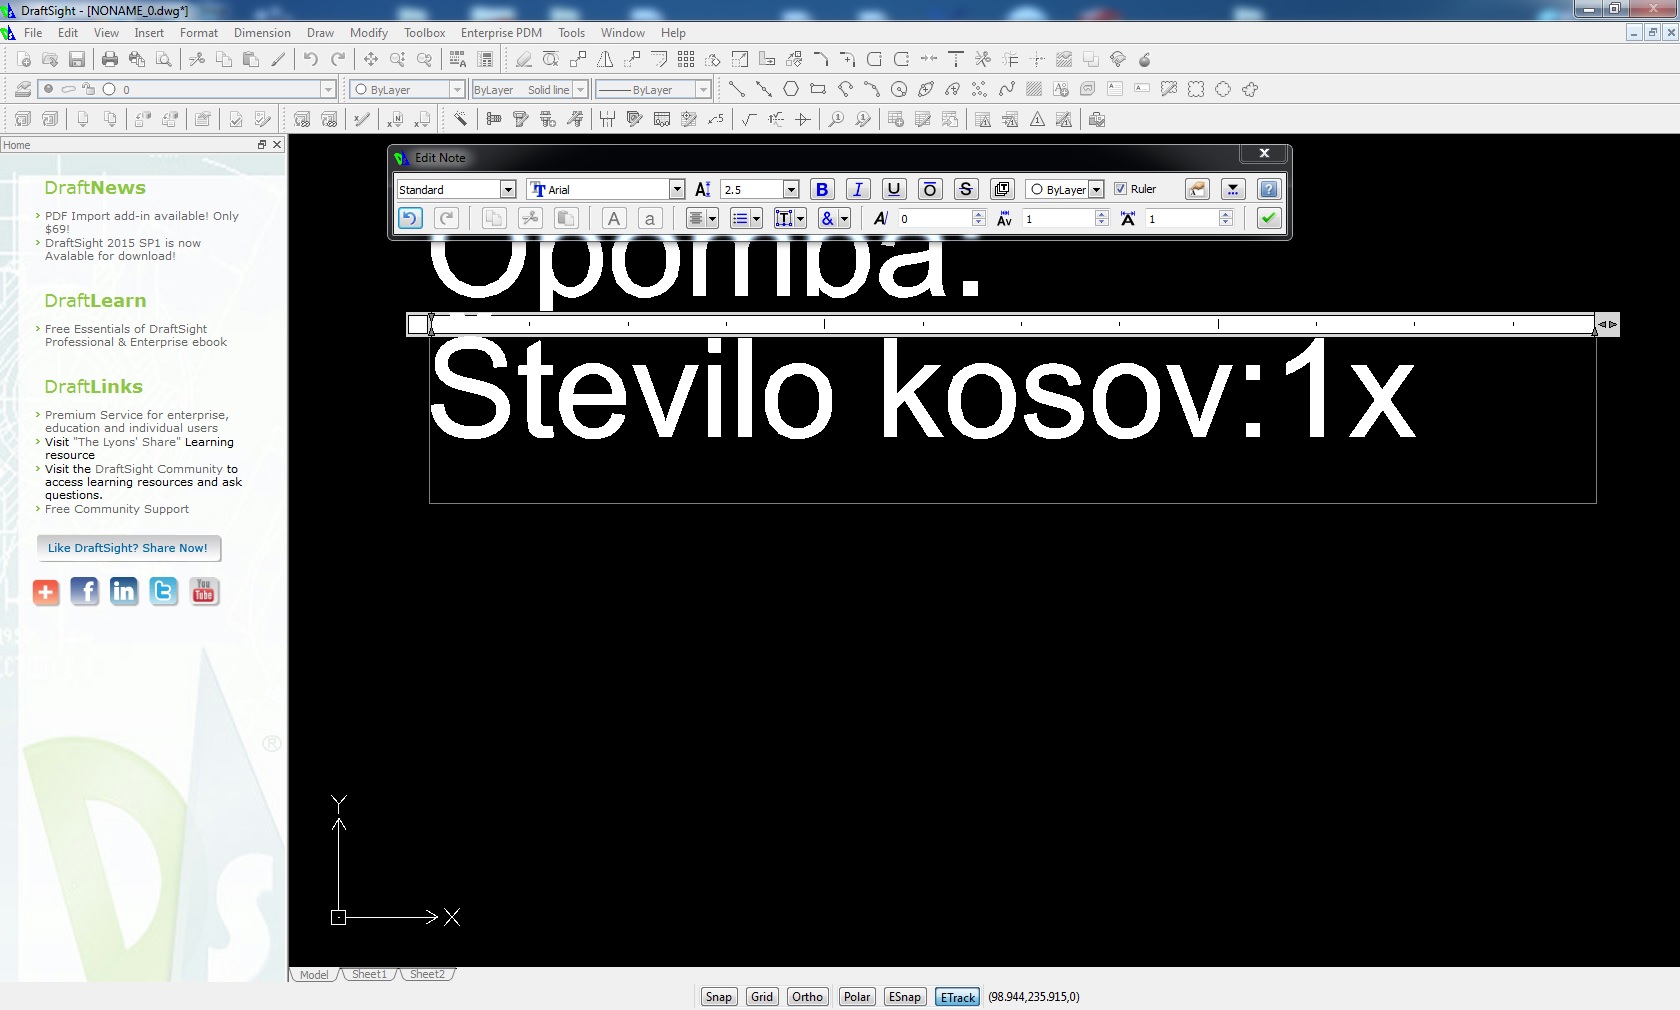Image resolution: width=1680 pixels, height=1010 pixels.
Task: Apply strikethrough to the note text
Action: (x=965, y=189)
